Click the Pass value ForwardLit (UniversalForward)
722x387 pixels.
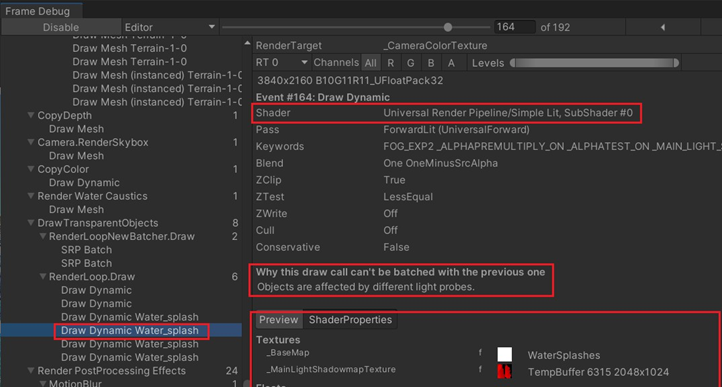tap(456, 130)
